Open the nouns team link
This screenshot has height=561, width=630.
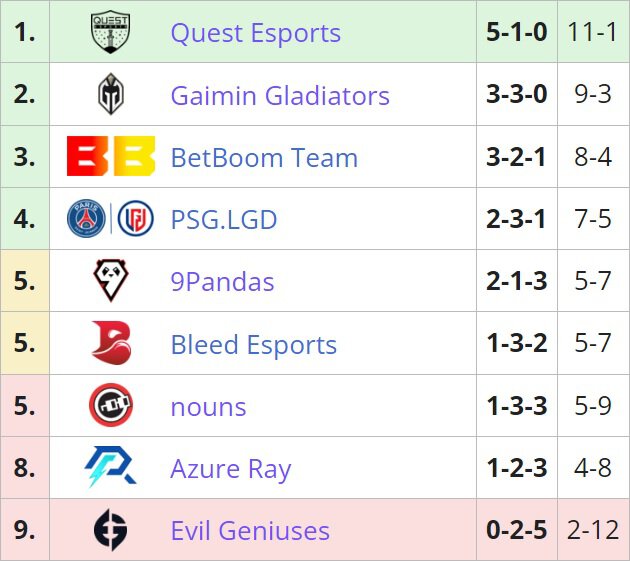click(x=208, y=407)
